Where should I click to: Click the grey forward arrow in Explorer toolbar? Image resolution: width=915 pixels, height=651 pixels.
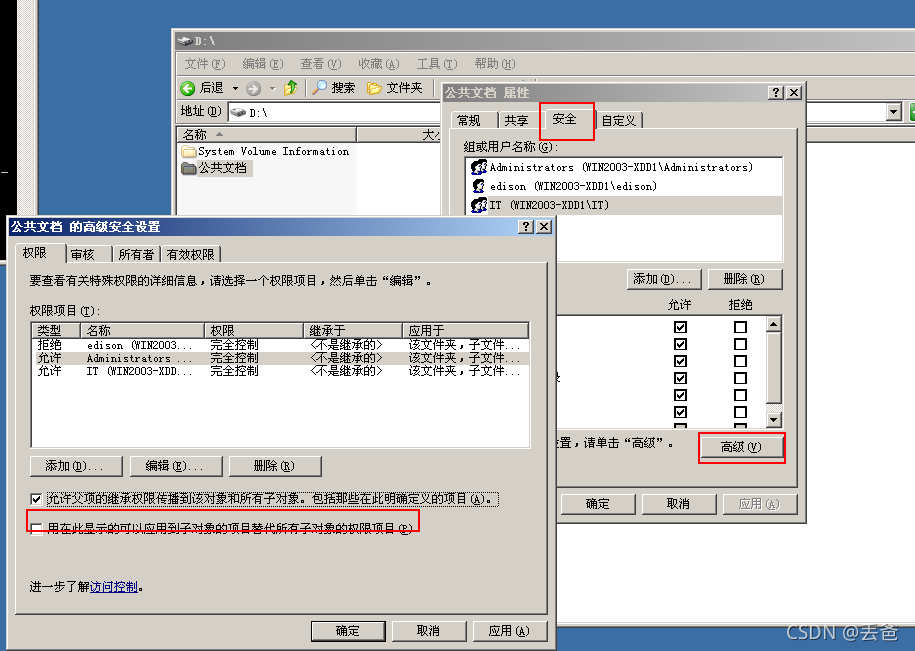point(253,88)
